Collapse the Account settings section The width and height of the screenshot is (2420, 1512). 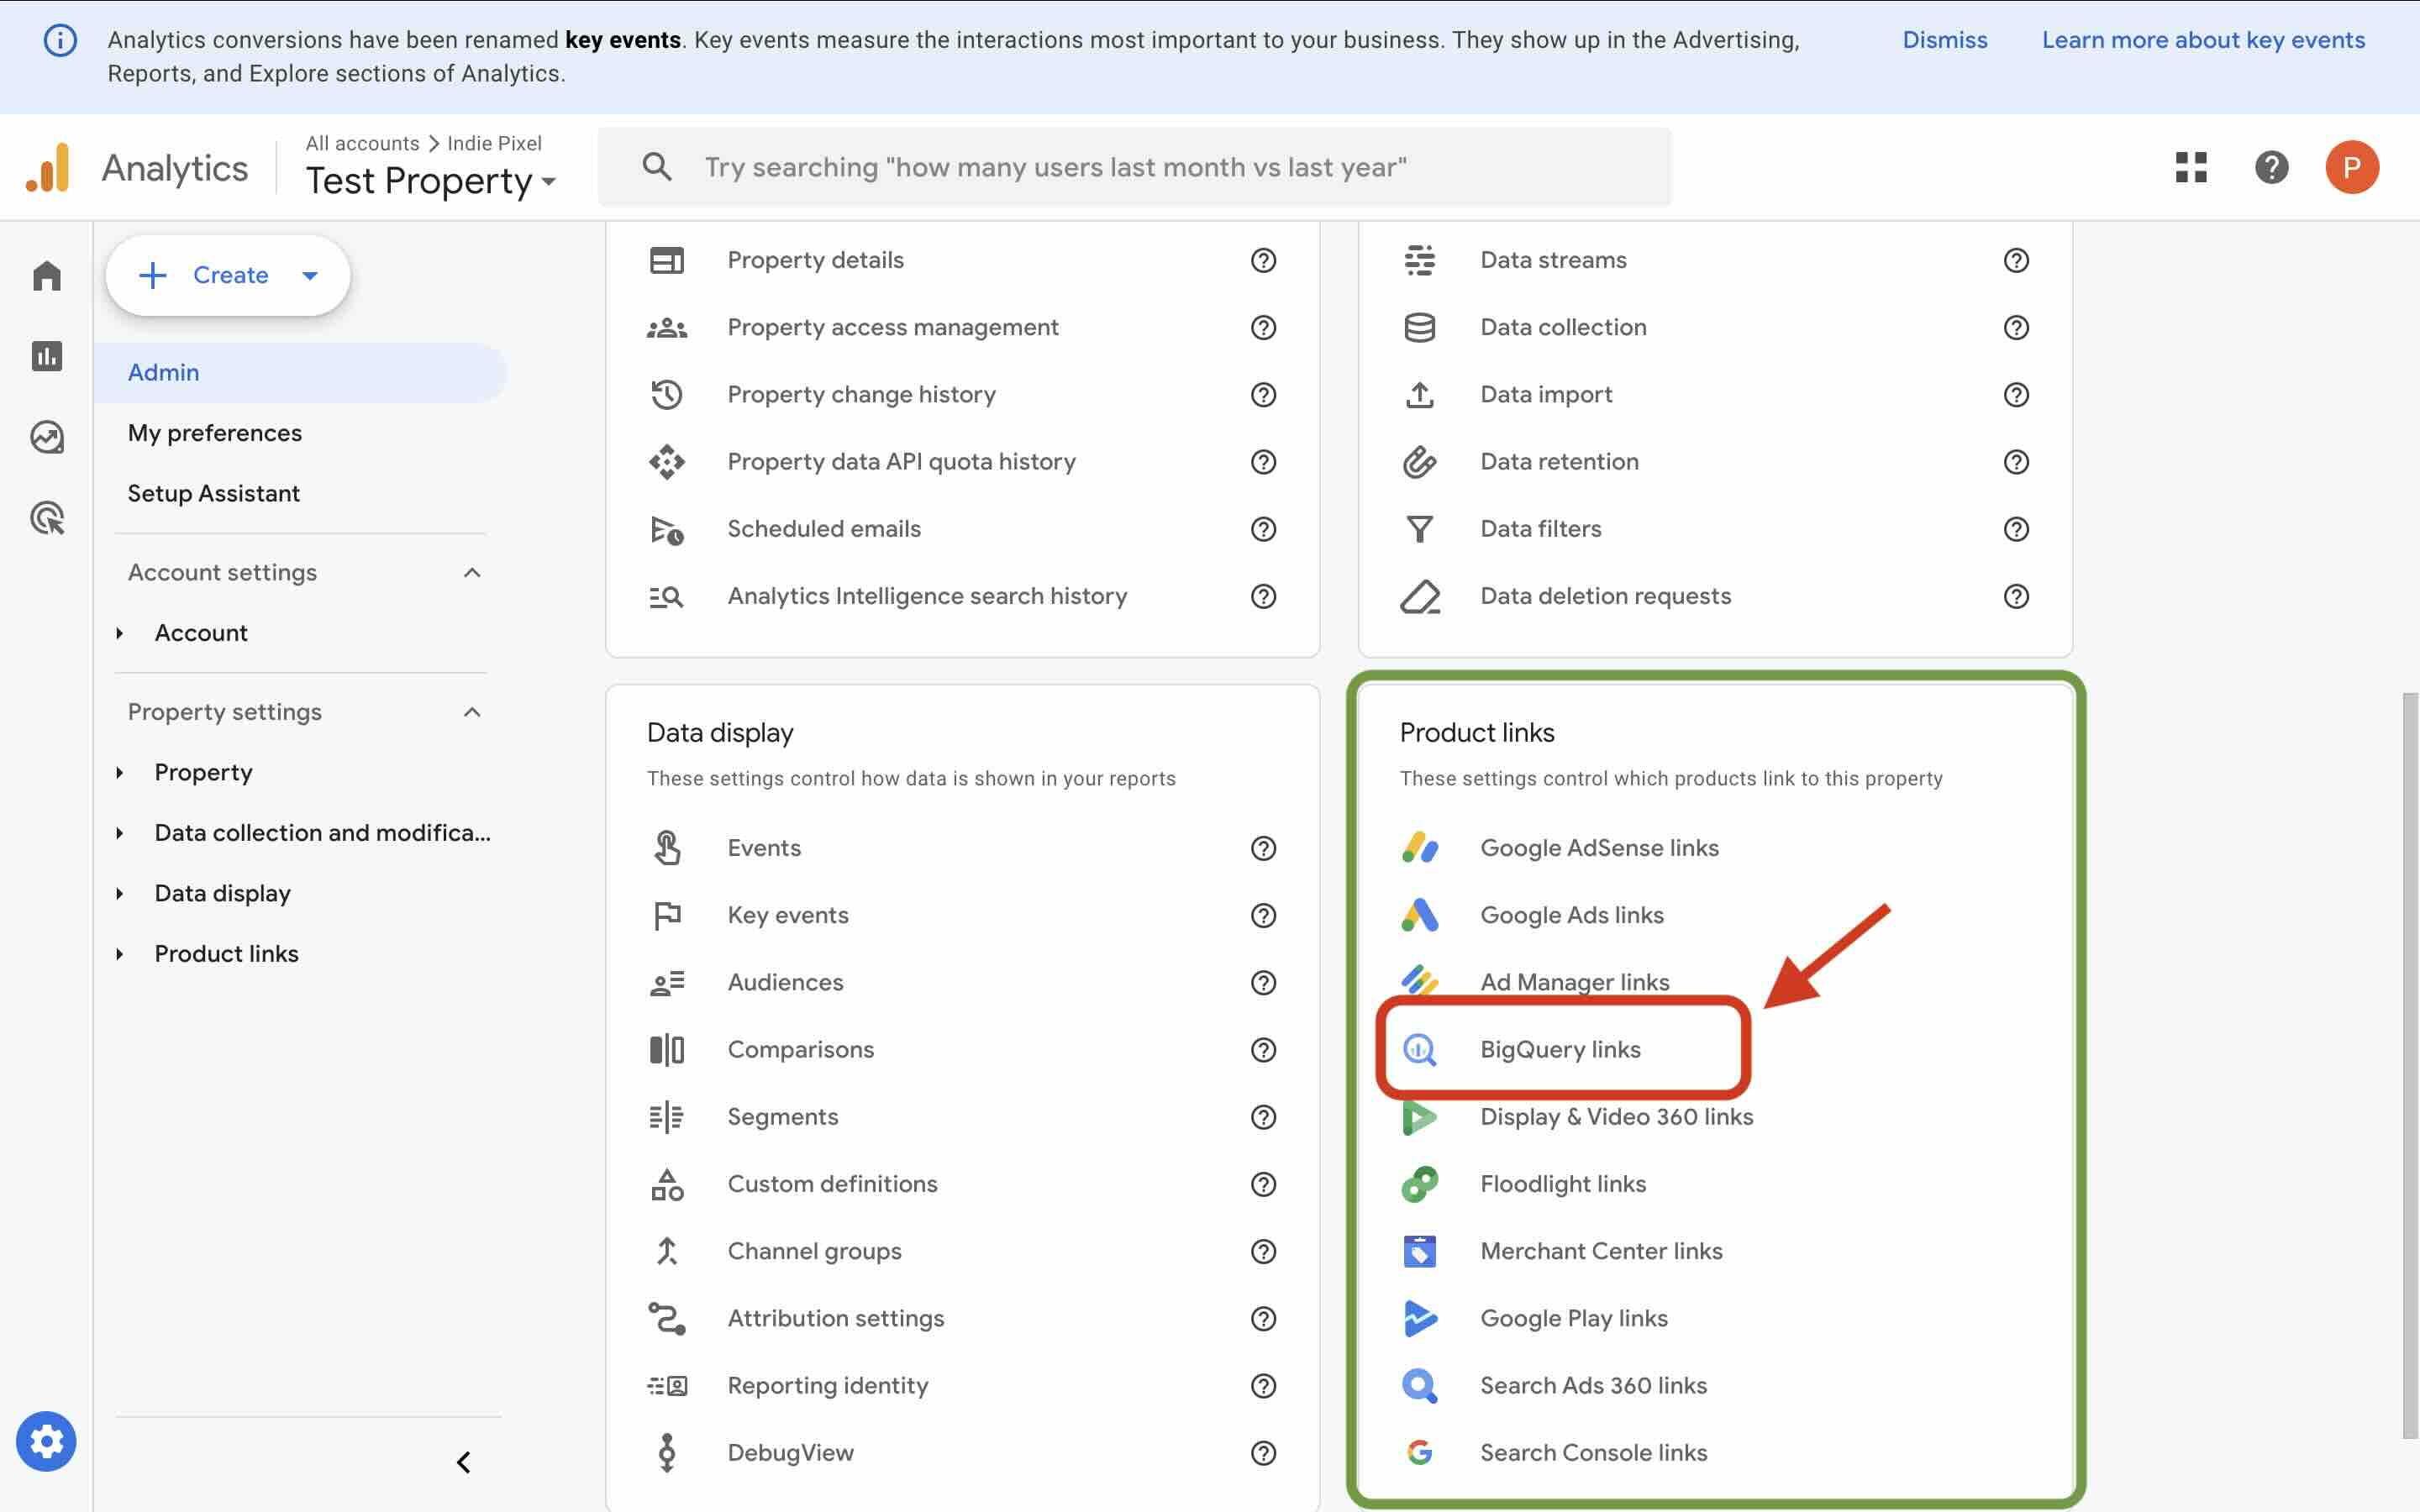point(471,572)
